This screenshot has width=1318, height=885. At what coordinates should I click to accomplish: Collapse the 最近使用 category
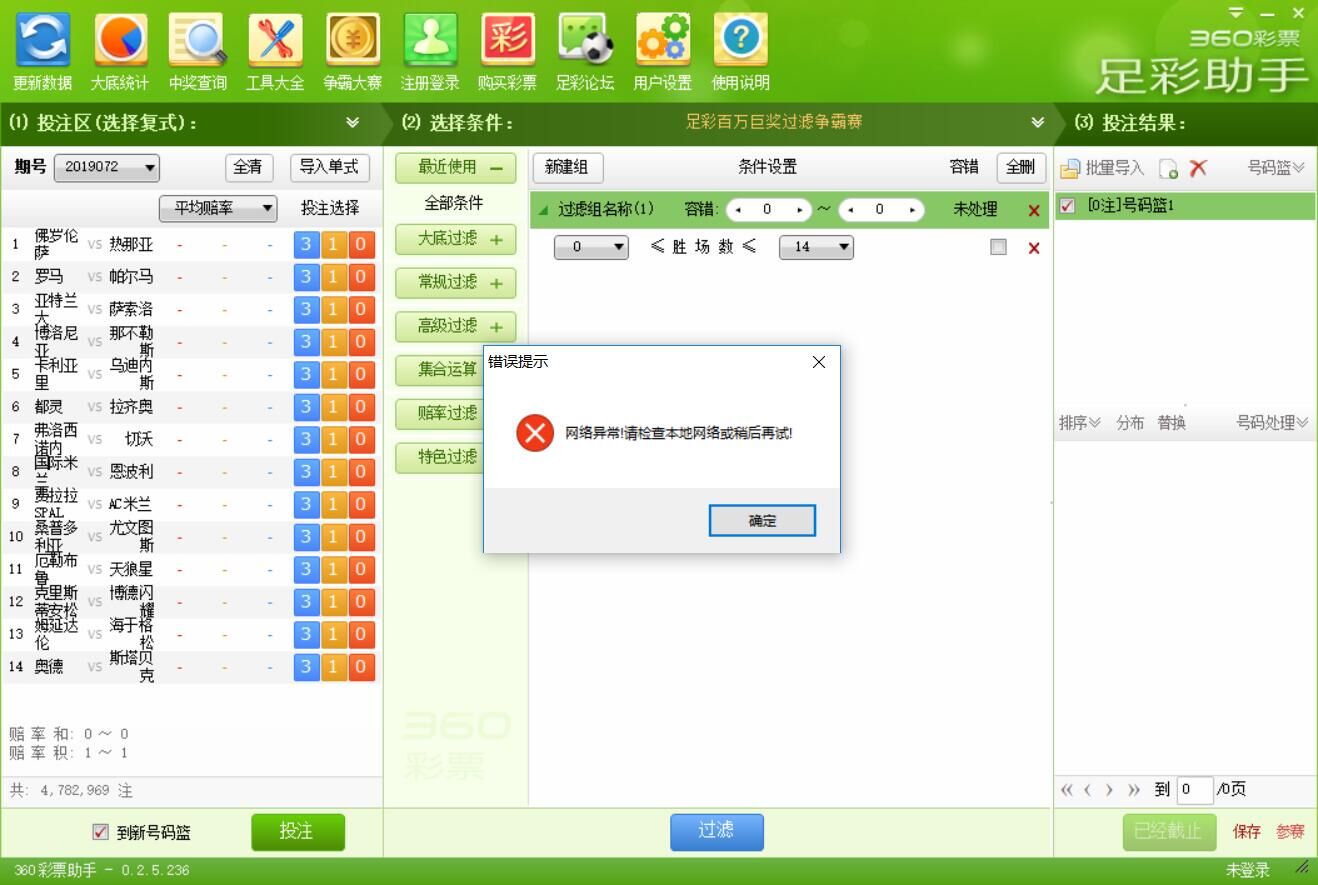coord(455,167)
